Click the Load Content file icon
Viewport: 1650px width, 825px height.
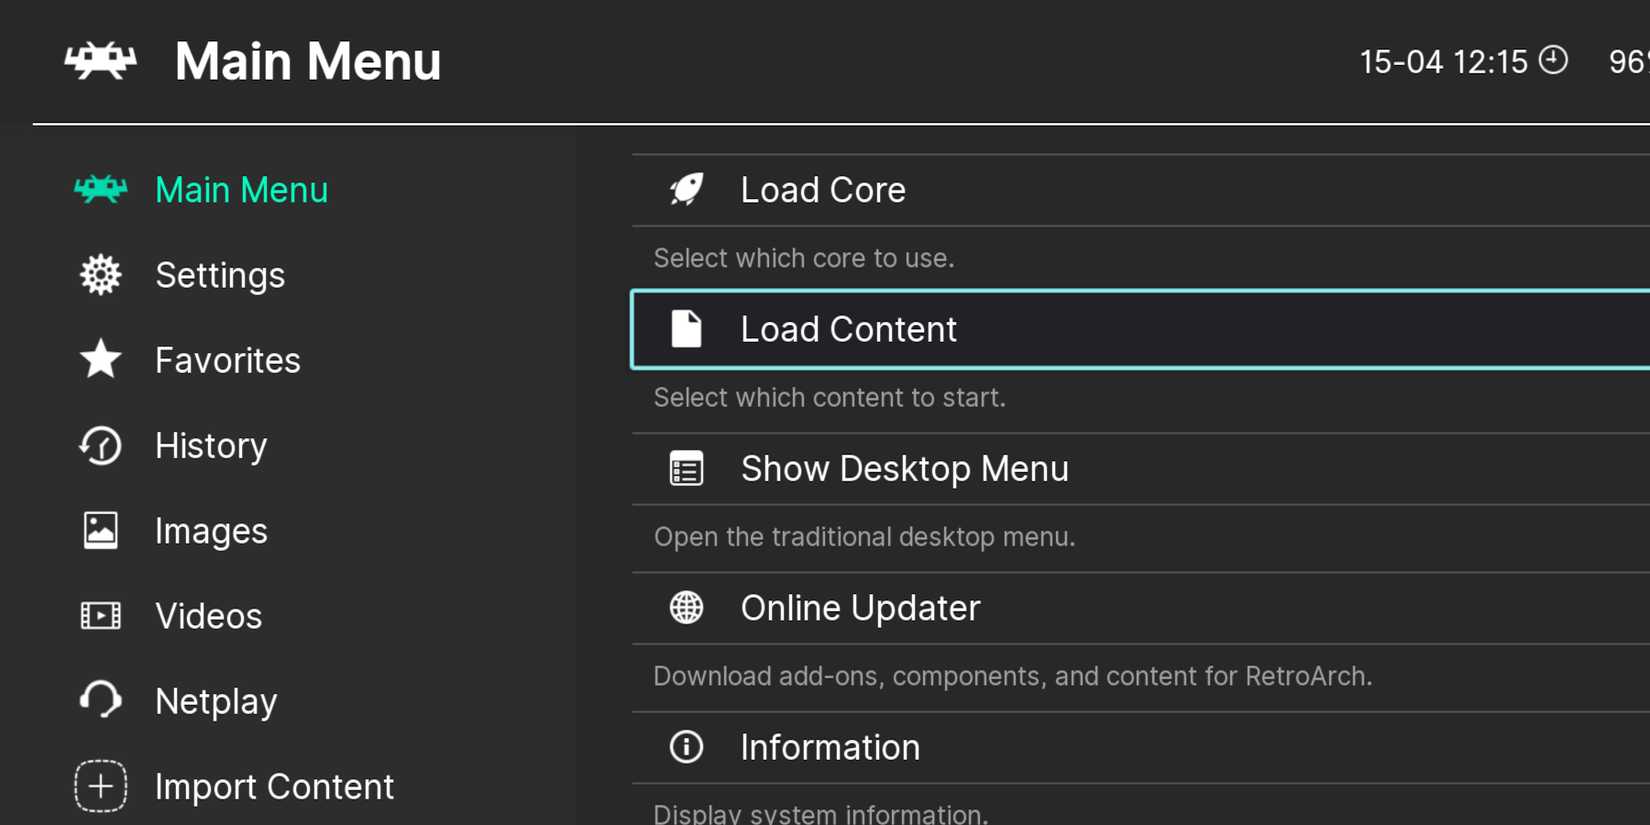(x=686, y=329)
